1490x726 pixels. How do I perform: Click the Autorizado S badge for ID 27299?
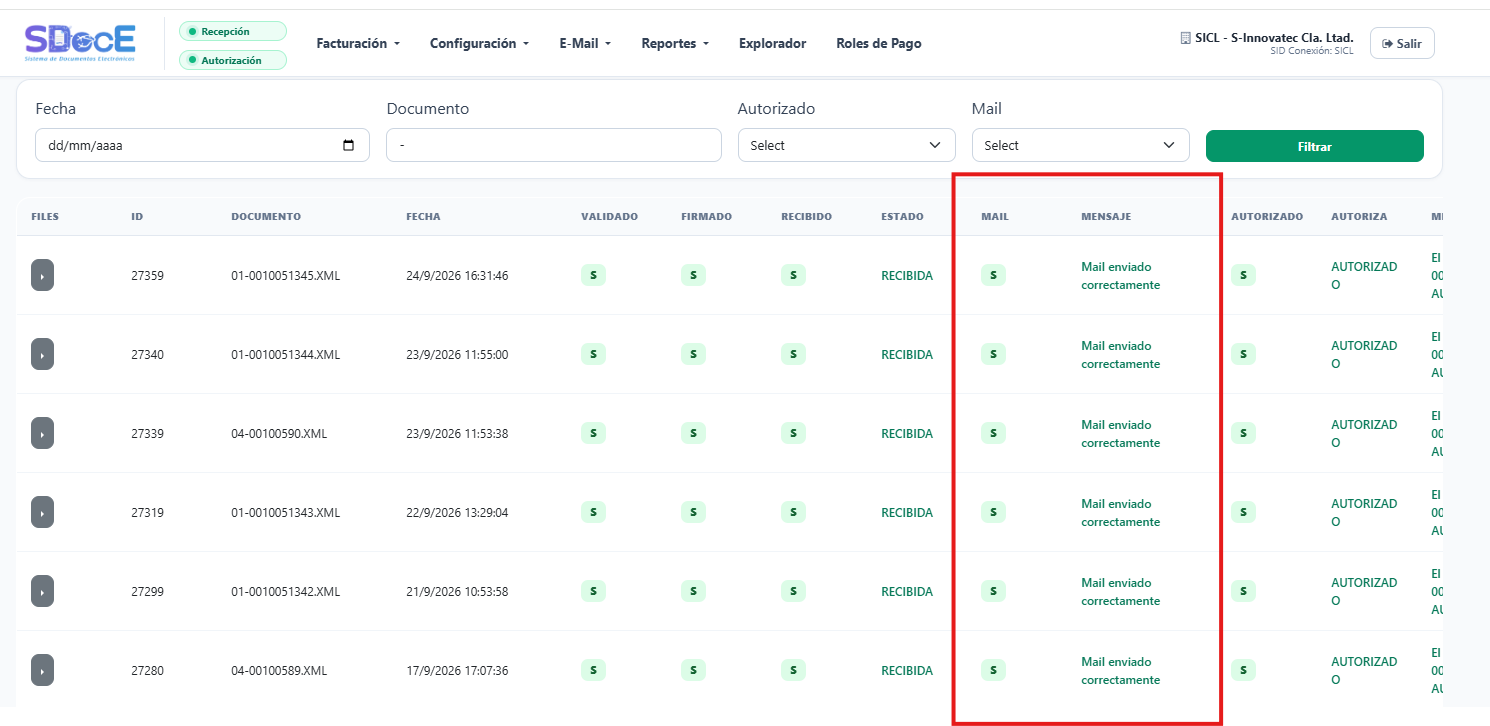click(x=1243, y=591)
